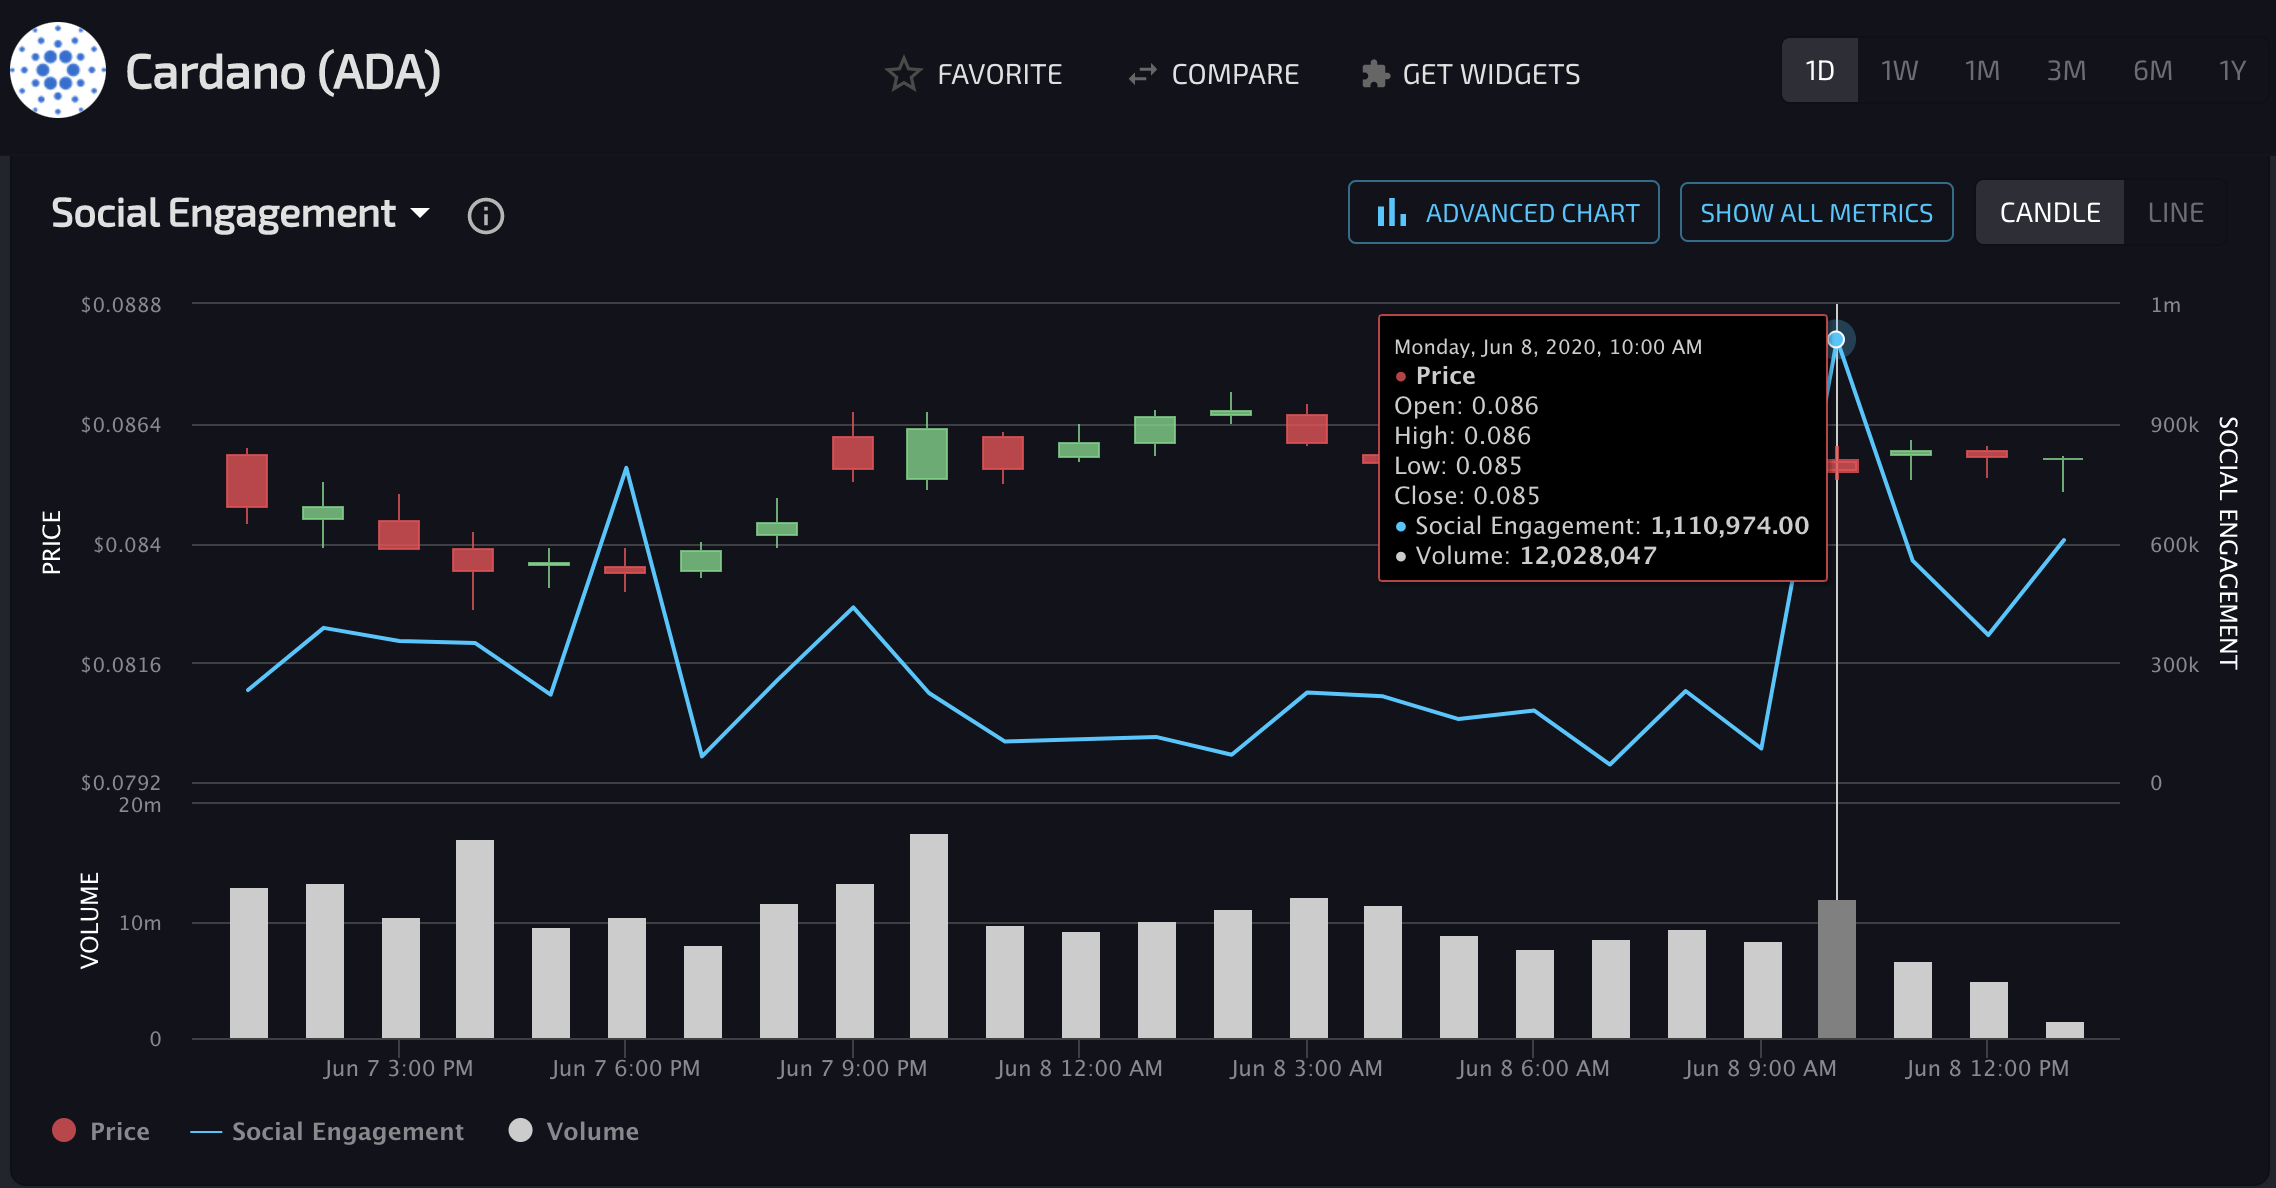Click the Compare arrows icon
2276x1188 pixels.
[x=1142, y=74]
